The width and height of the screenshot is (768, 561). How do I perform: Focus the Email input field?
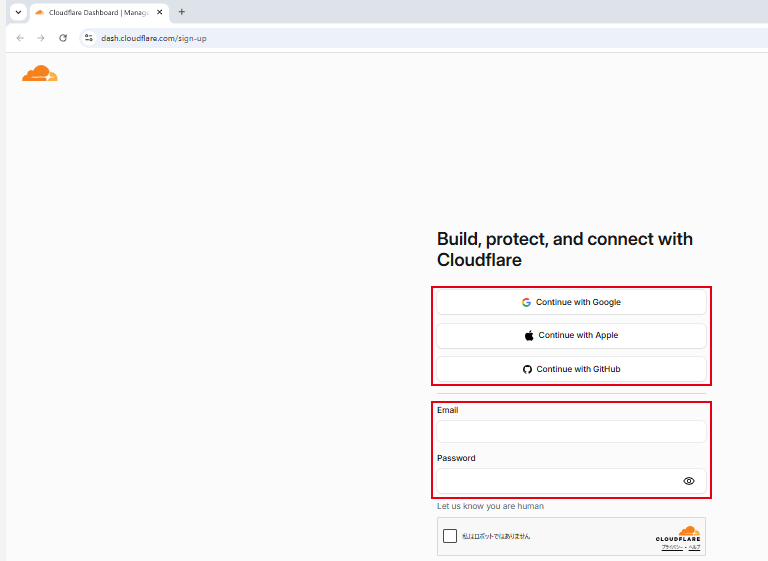pyautogui.click(x=571, y=432)
